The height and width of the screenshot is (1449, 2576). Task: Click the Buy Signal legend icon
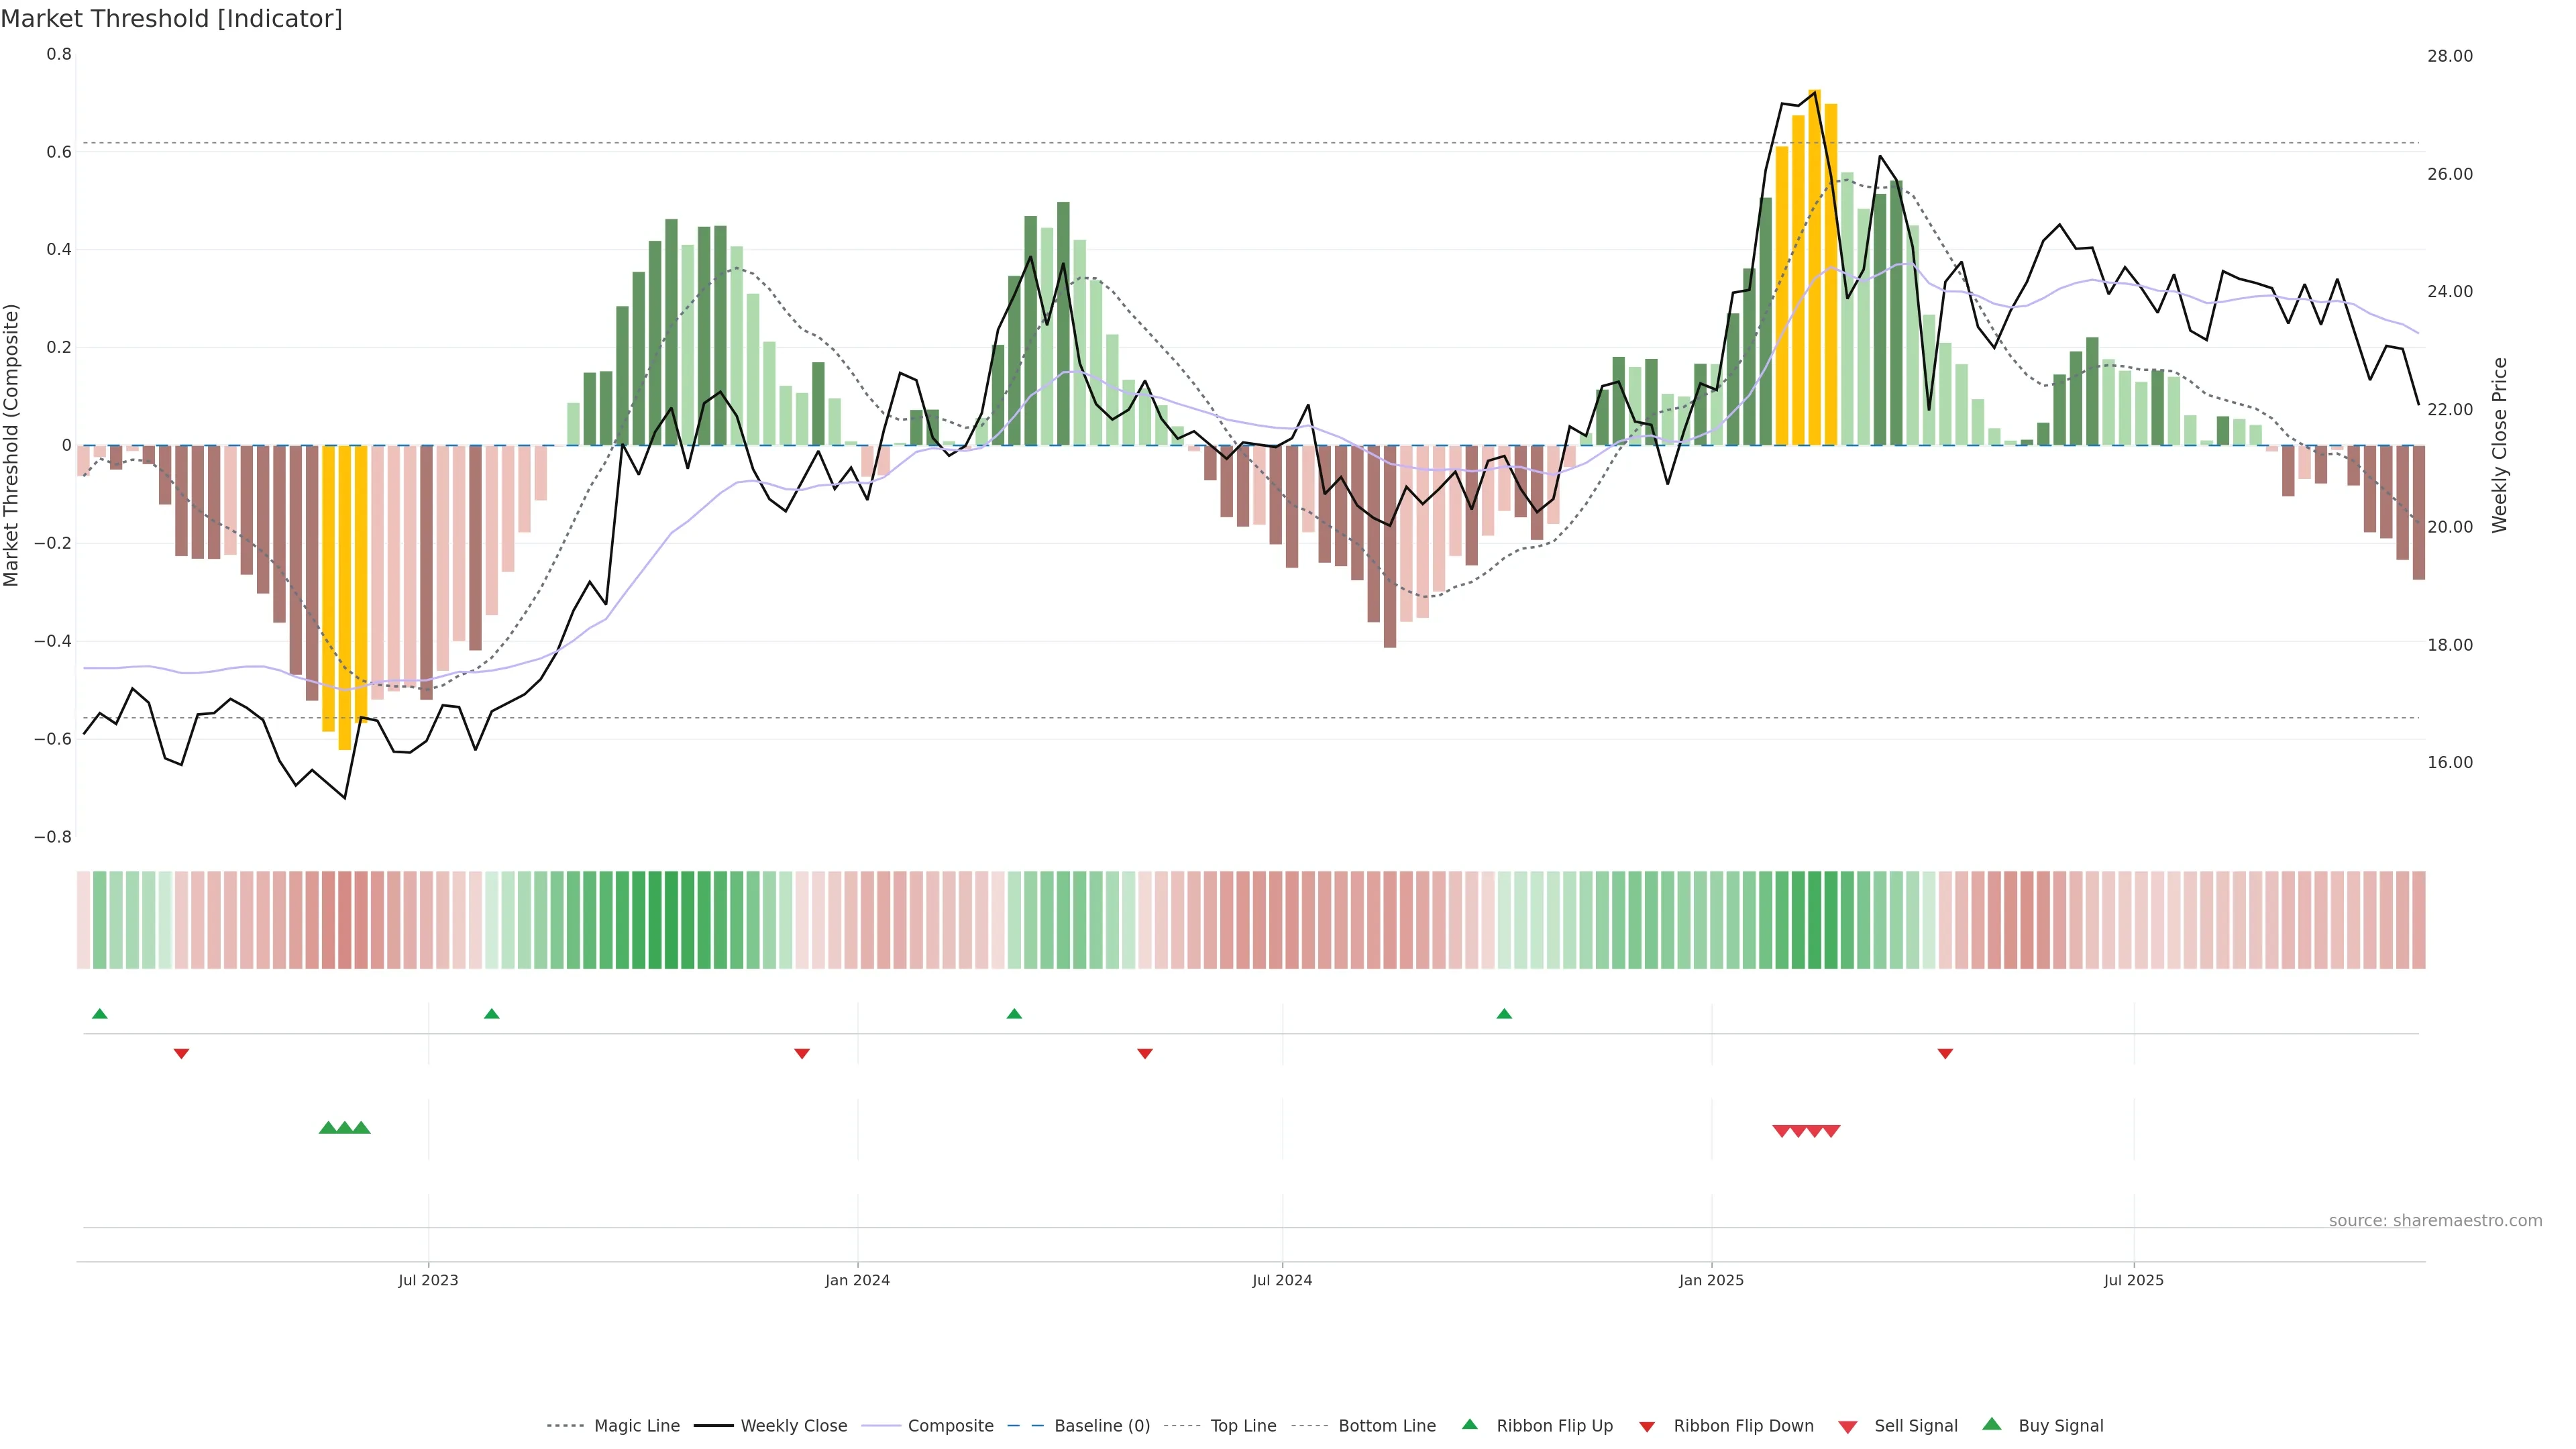pos(1991,1424)
